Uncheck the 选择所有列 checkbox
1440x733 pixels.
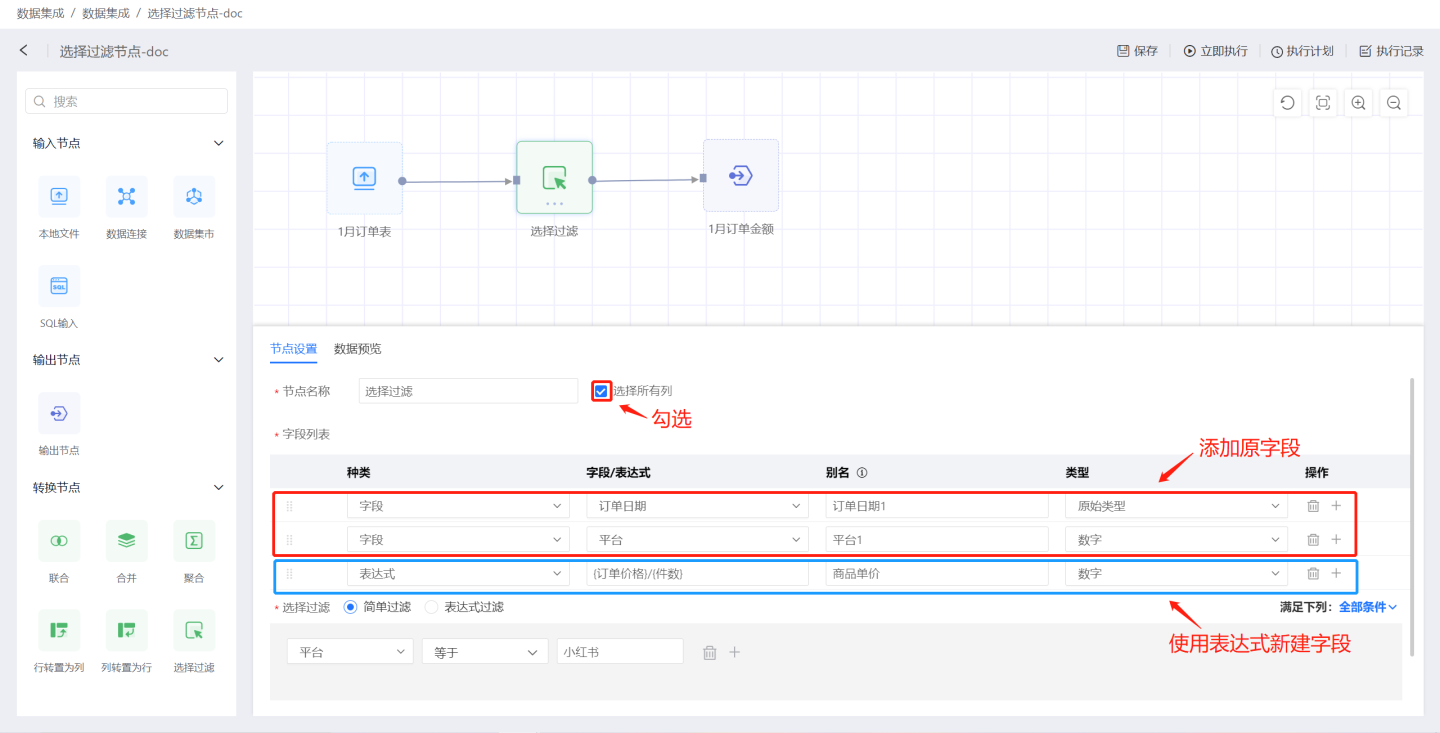(x=601, y=391)
